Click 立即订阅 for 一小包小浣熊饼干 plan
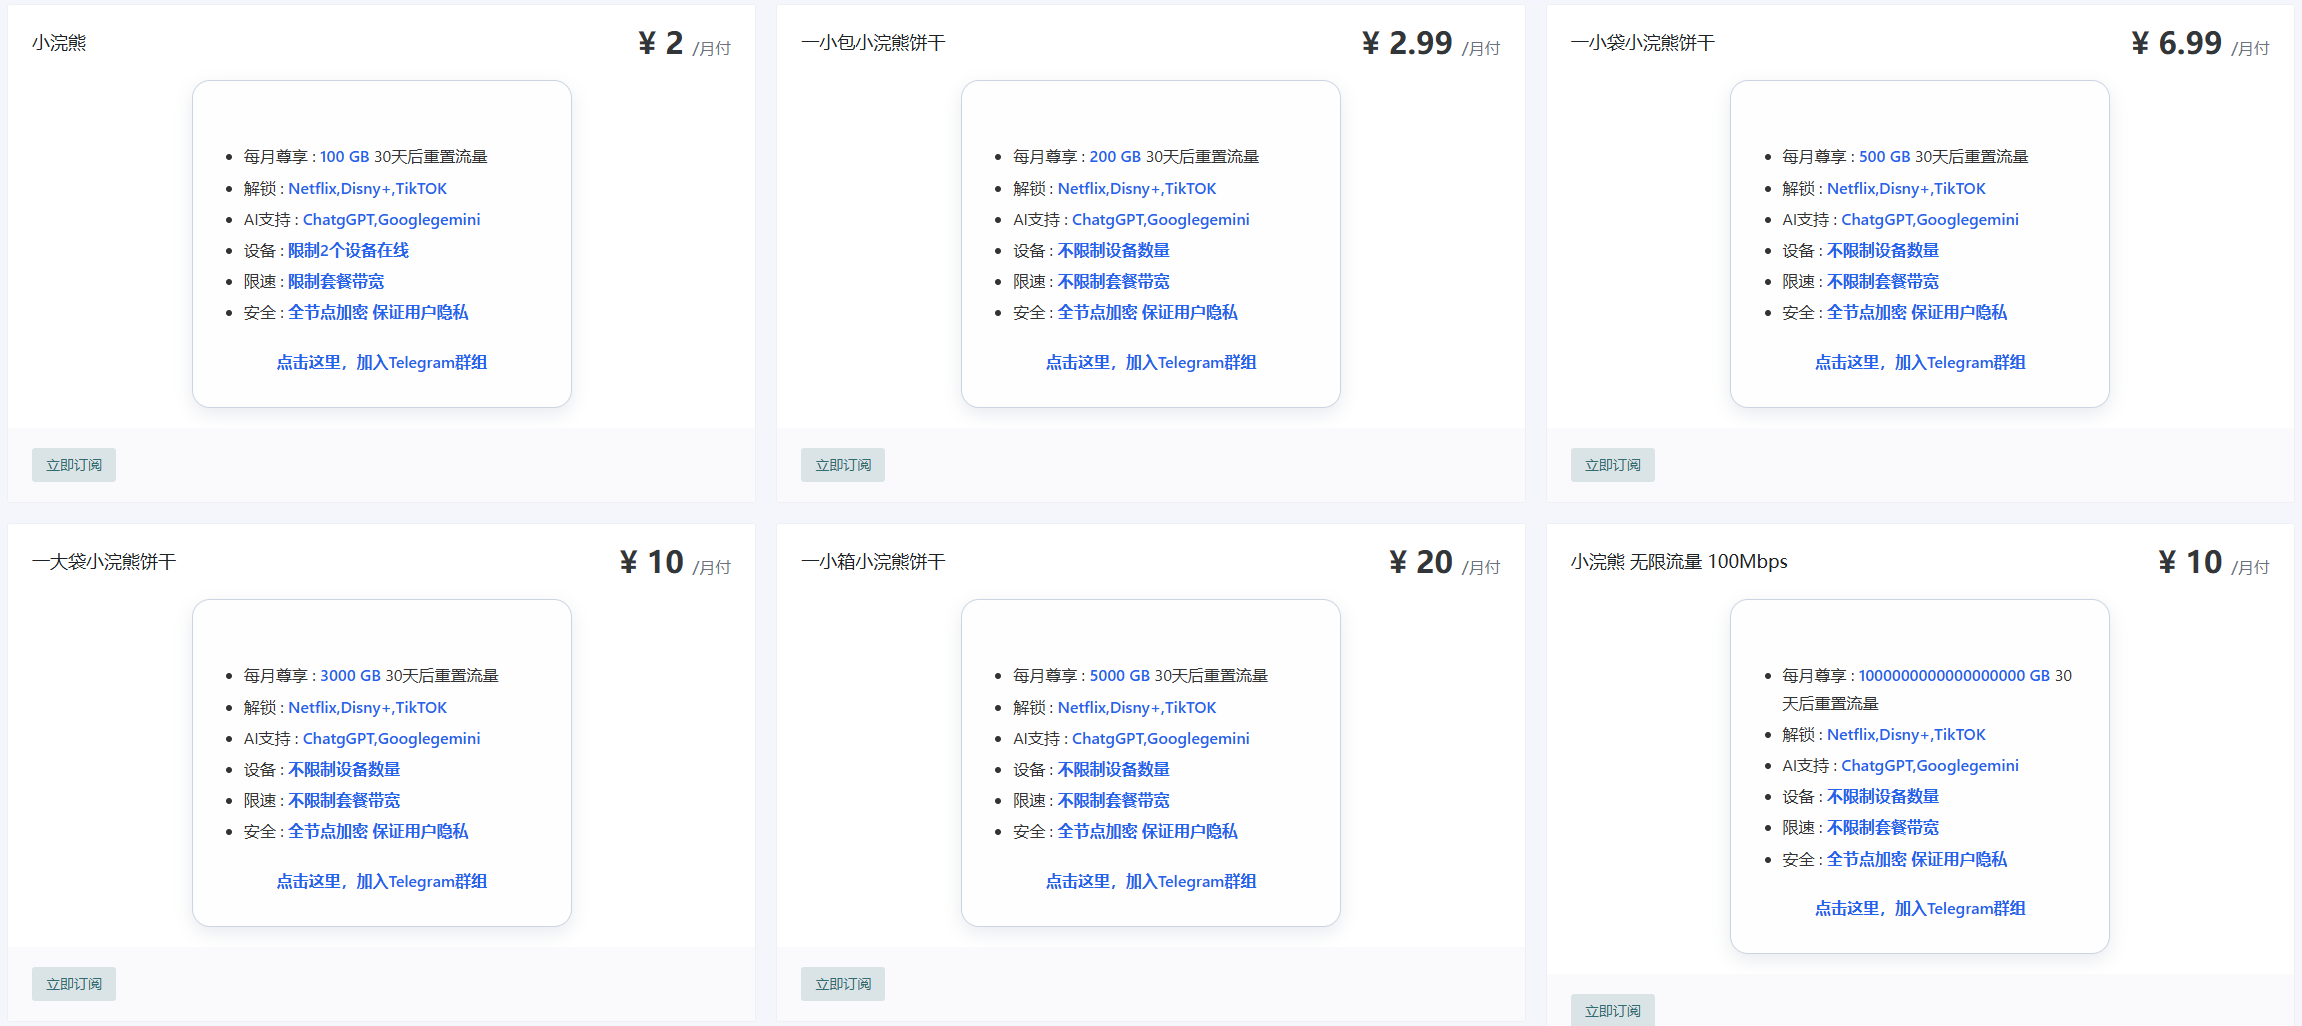Screen dimensions: 2302x1026 (x=843, y=465)
